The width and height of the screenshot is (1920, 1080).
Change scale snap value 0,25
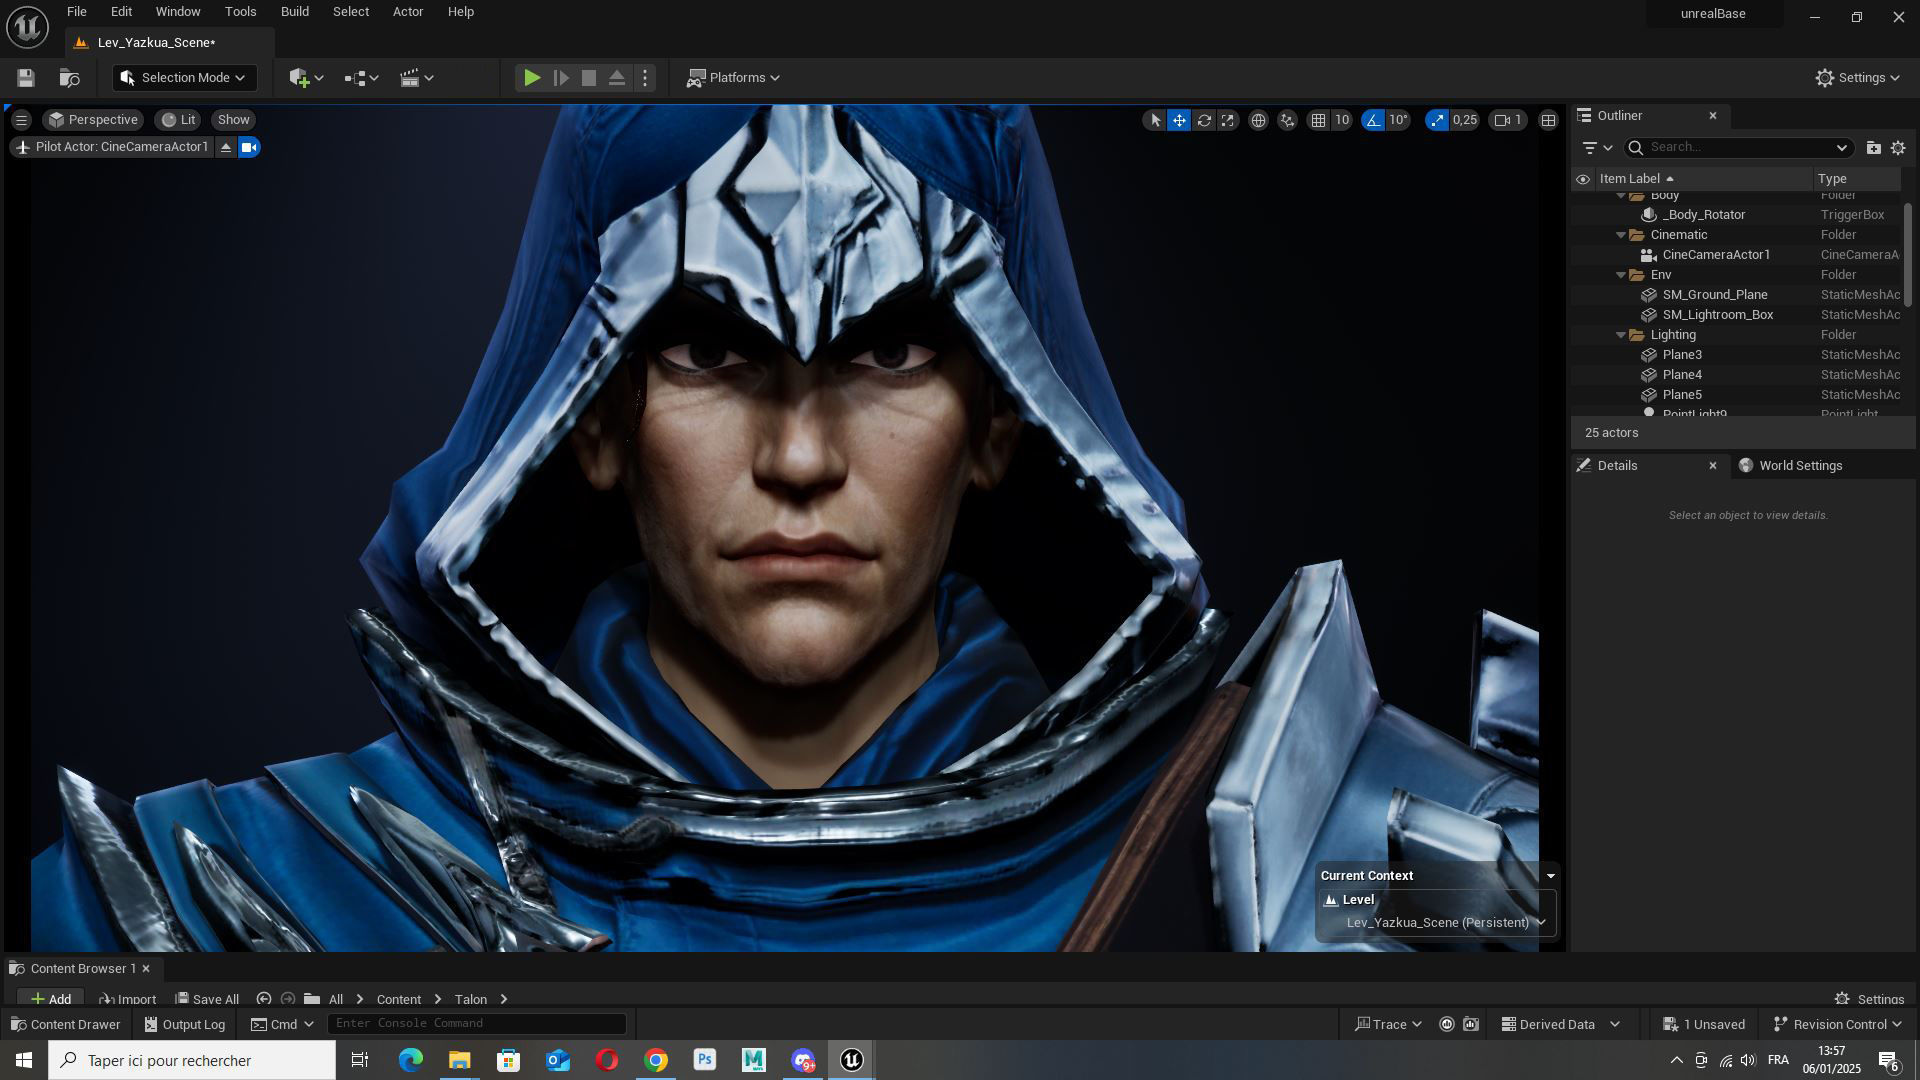1465,120
